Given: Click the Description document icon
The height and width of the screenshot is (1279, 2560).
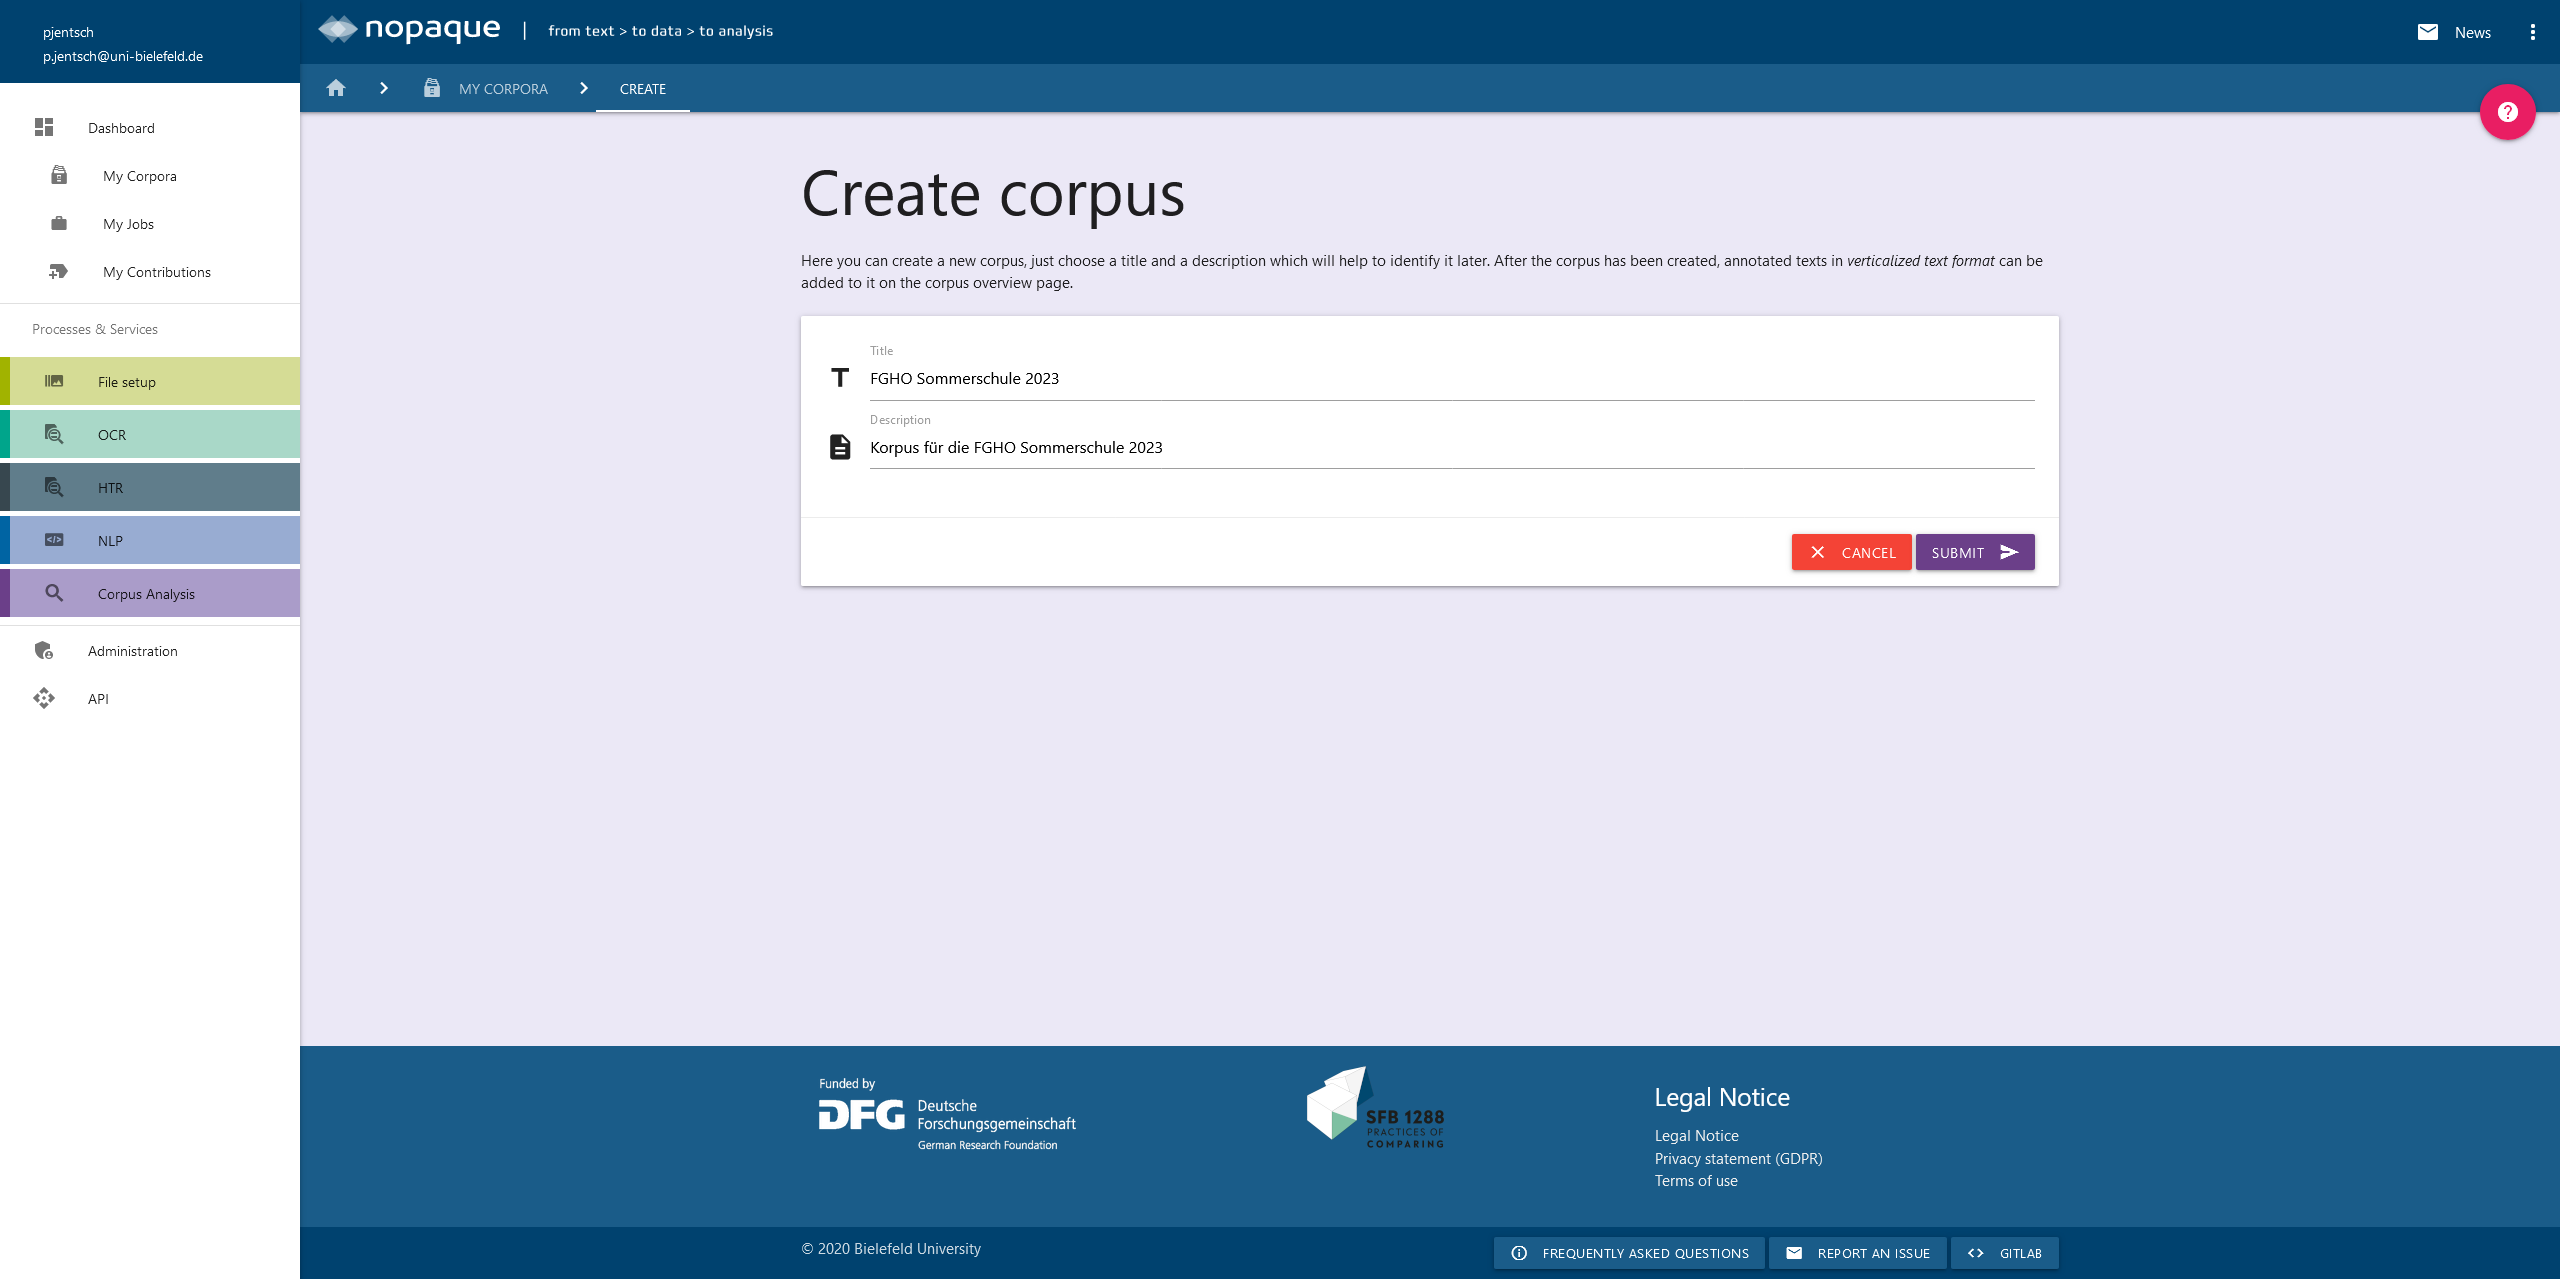Looking at the screenshot, I should (x=840, y=447).
